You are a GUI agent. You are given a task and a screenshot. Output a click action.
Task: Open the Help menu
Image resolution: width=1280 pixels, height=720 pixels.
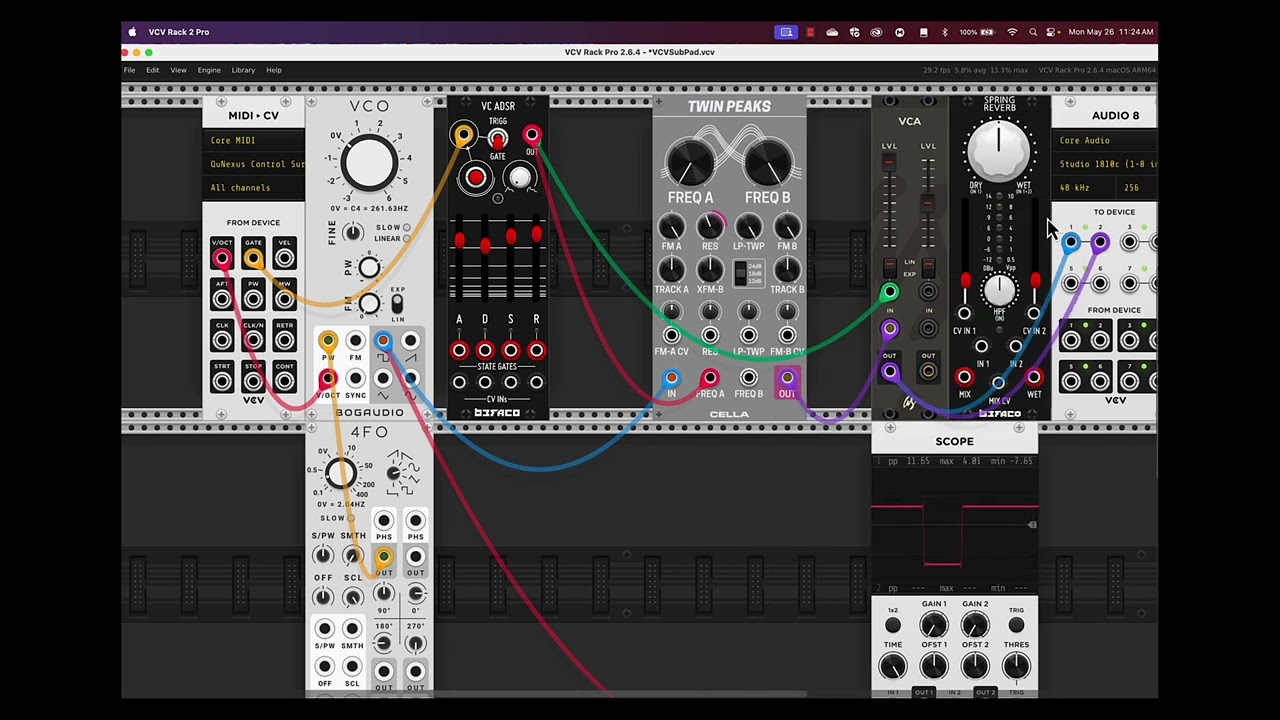click(273, 70)
